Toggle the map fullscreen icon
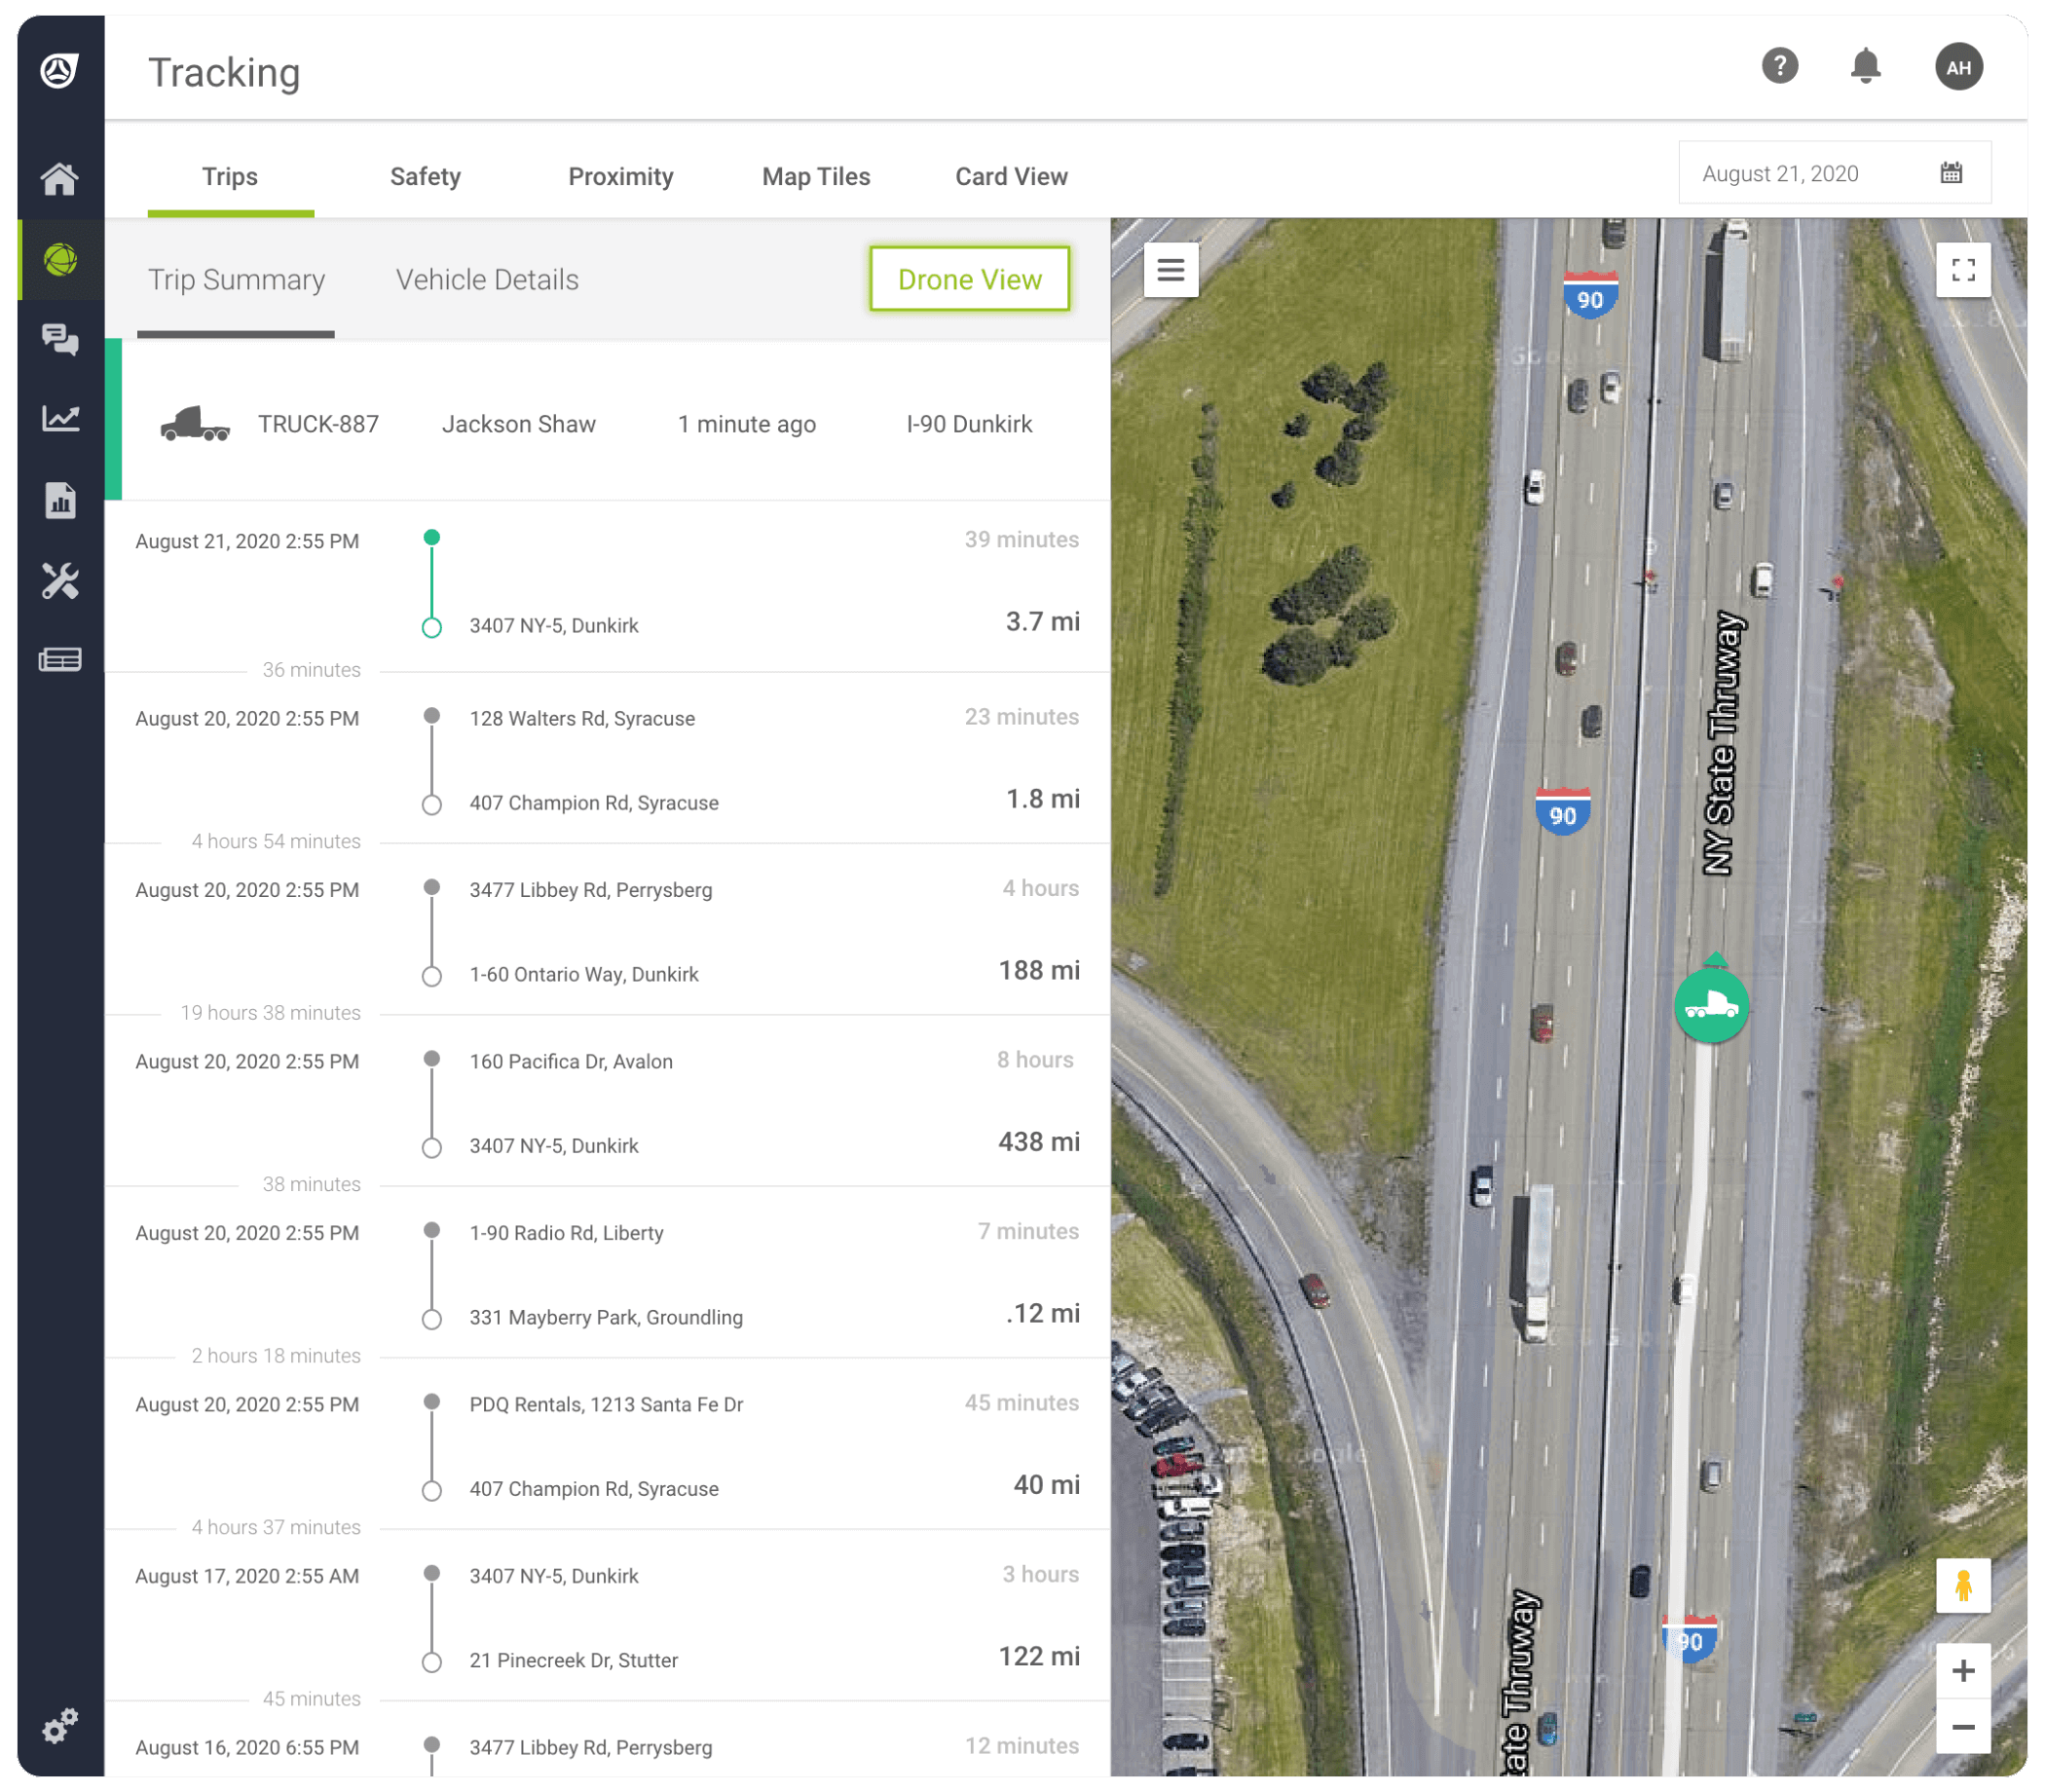Screen dimensions: 2045x1792 coord(1963,270)
